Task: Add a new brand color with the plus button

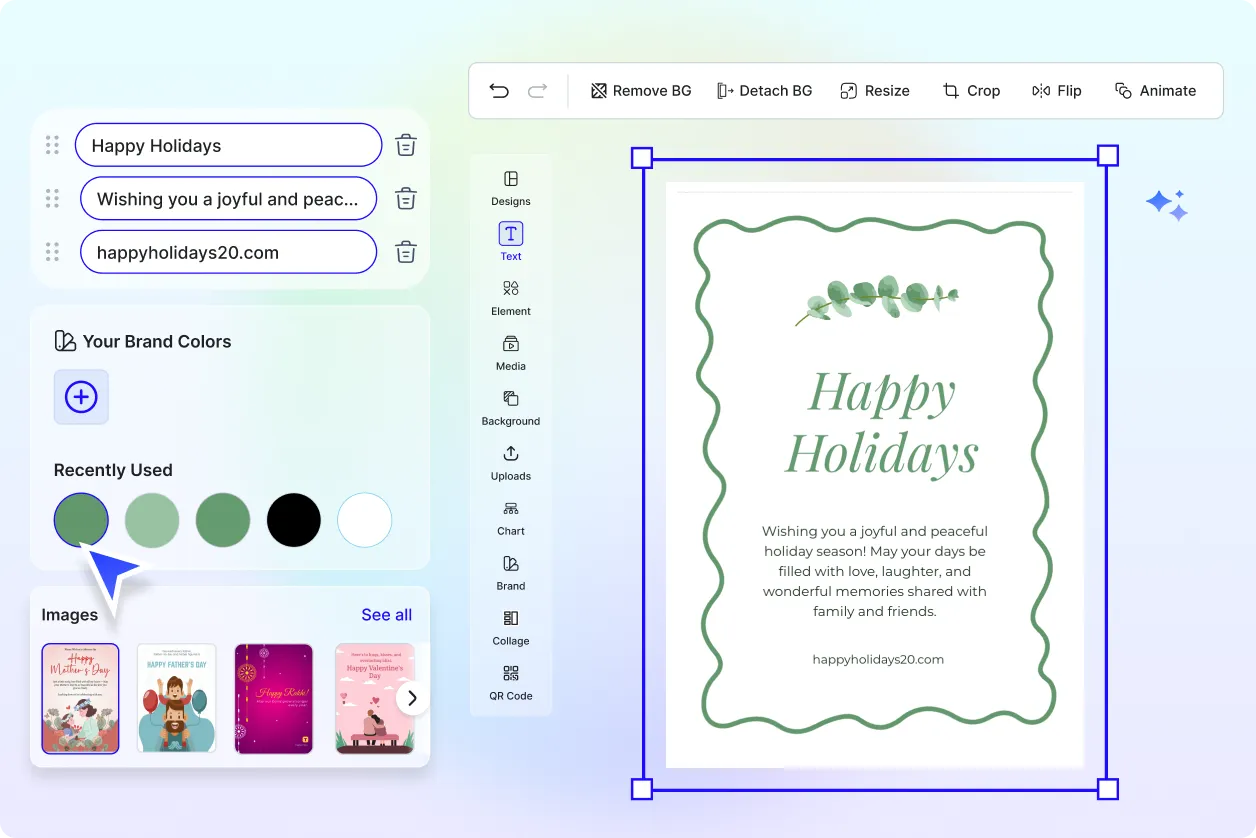Action: (x=80, y=397)
